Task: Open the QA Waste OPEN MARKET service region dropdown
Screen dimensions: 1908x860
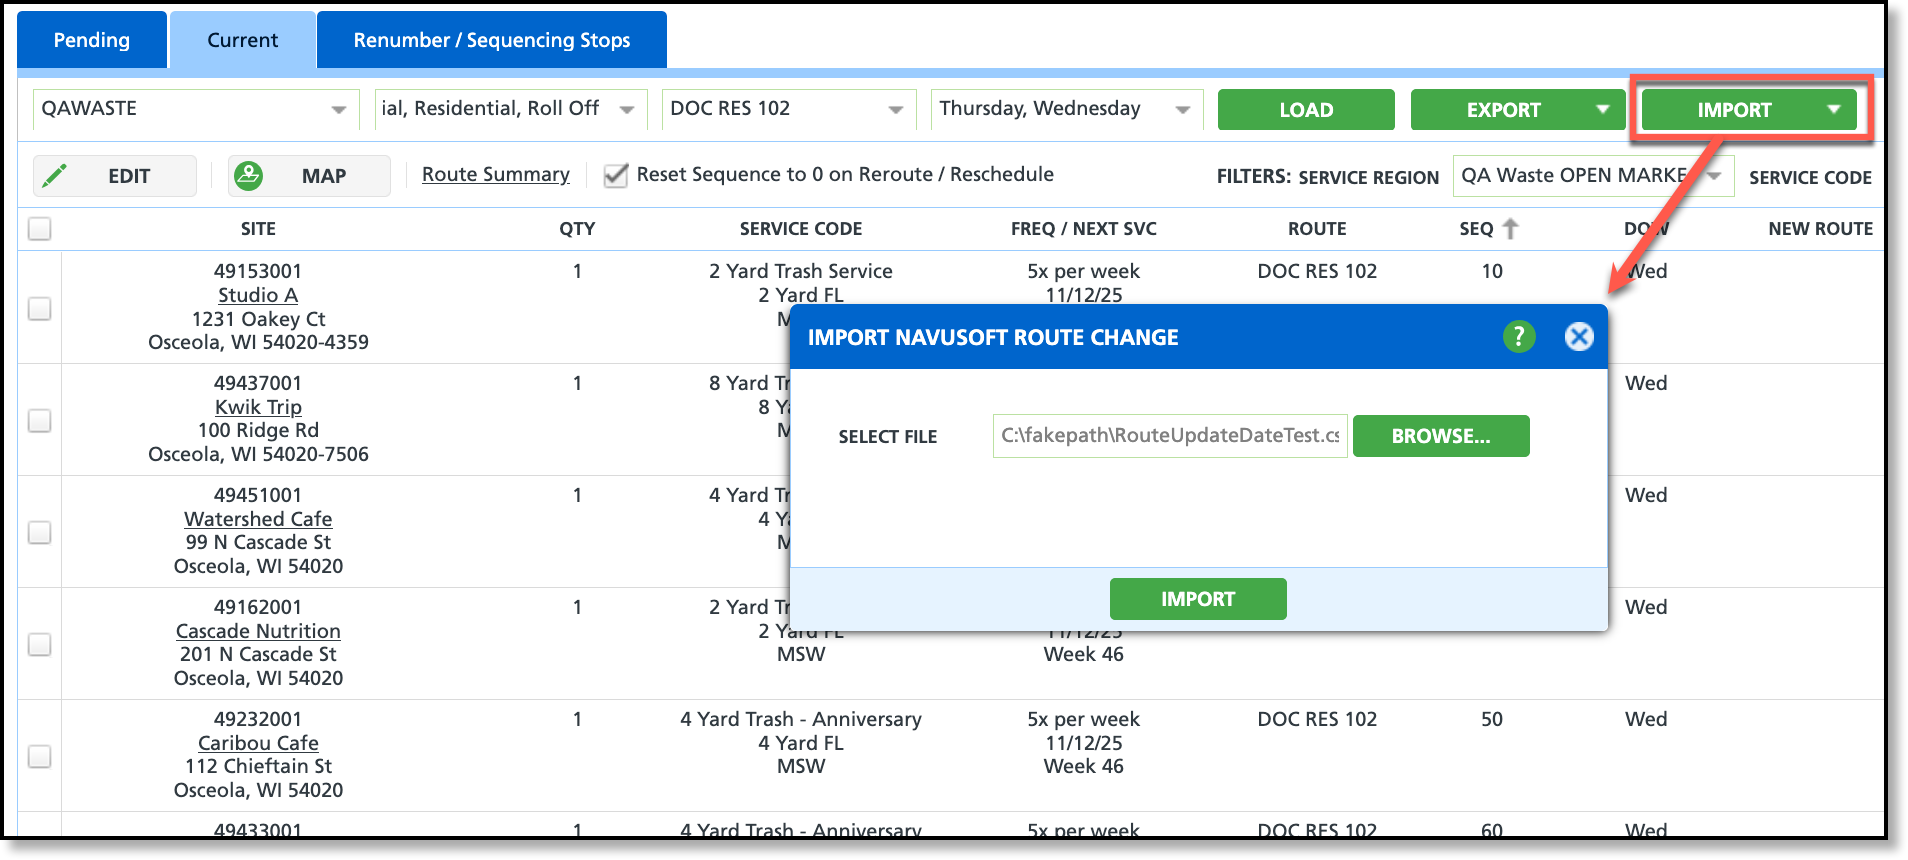Action: [1593, 176]
